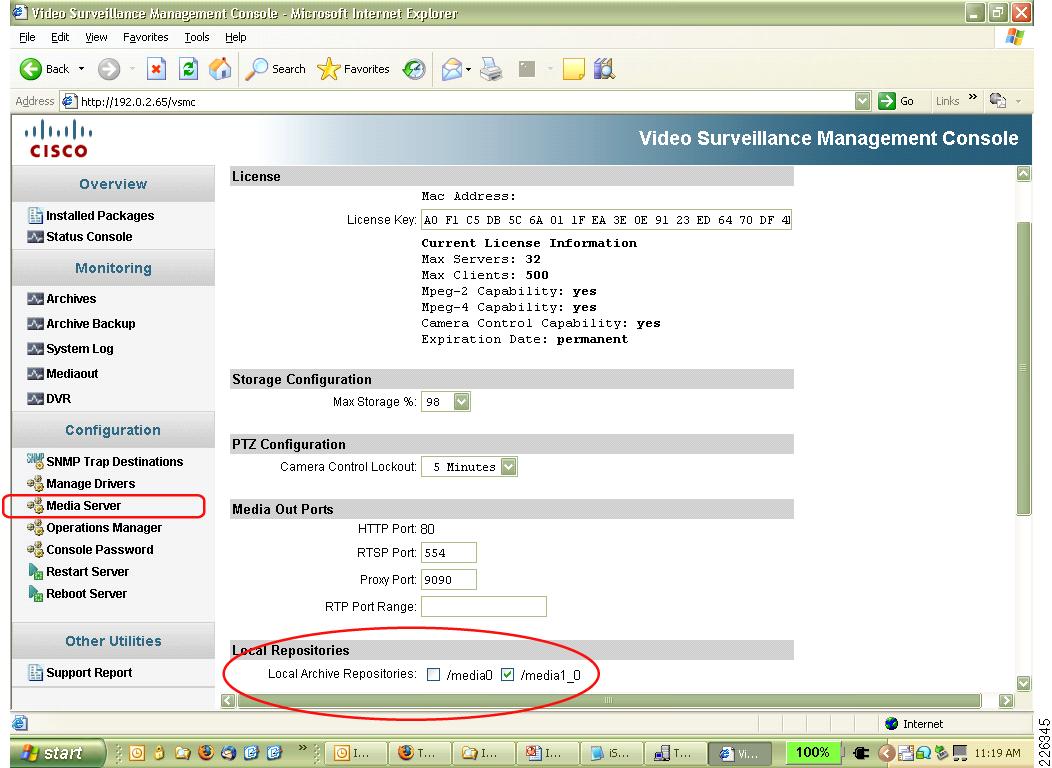Open the Search pane from the toolbar
Image resolution: width=1052 pixels, height=768 pixels.
coord(275,69)
